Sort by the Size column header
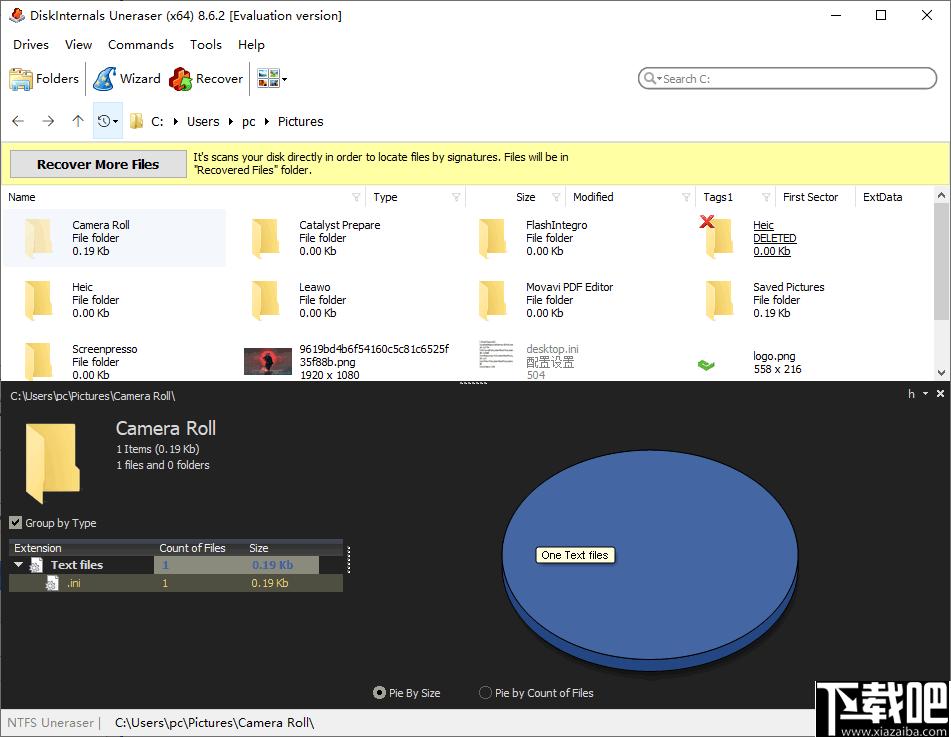951x737 pixels. pyautogui.click(x=526, y=197)
